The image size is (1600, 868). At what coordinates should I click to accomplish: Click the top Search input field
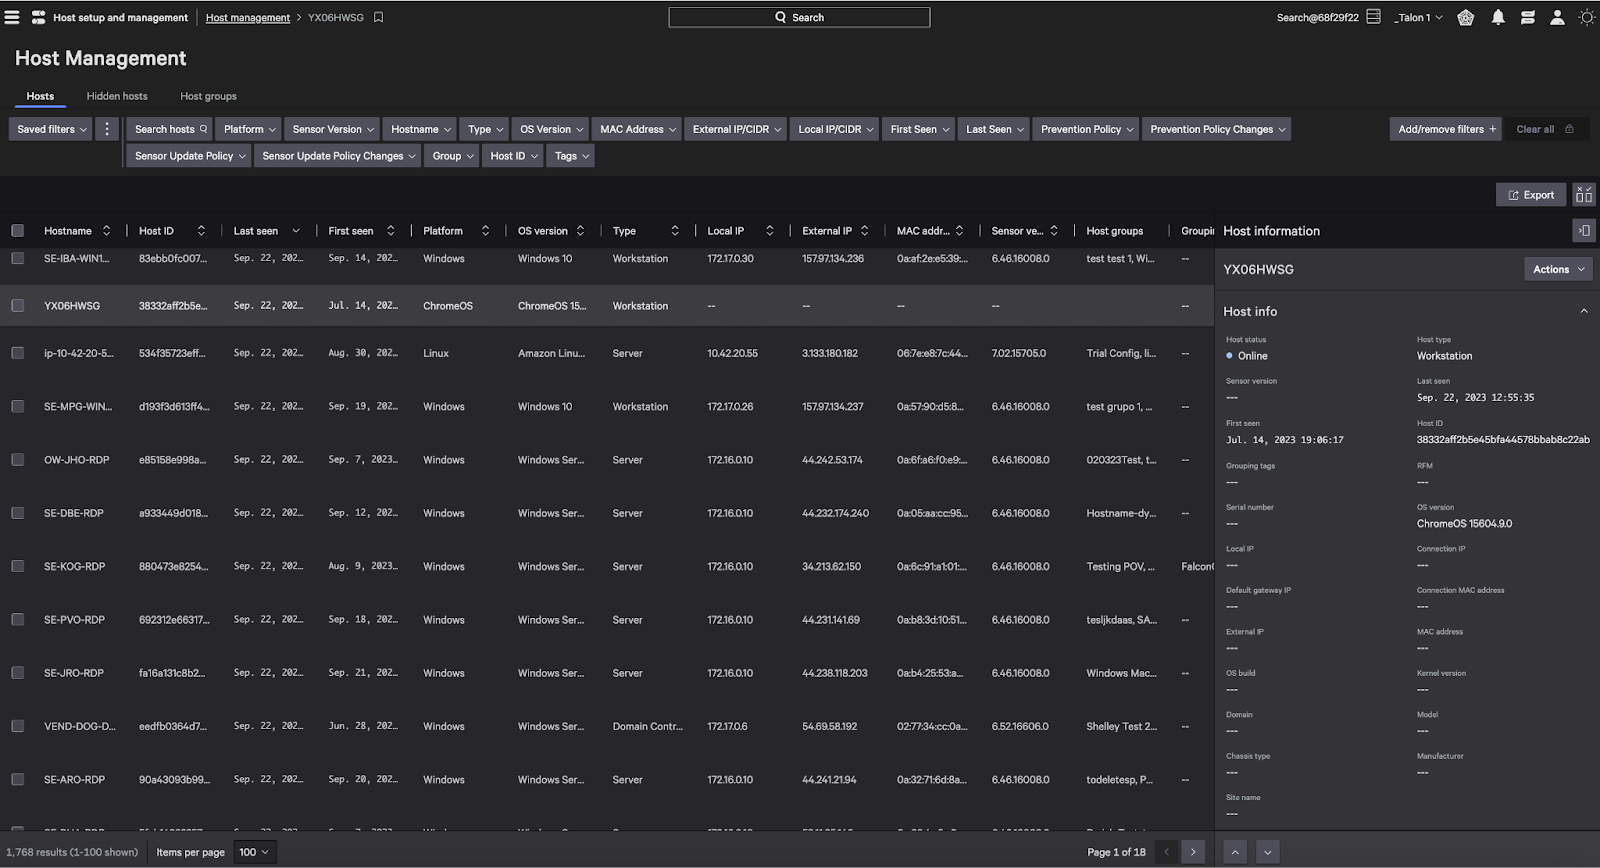pos(799,17)
